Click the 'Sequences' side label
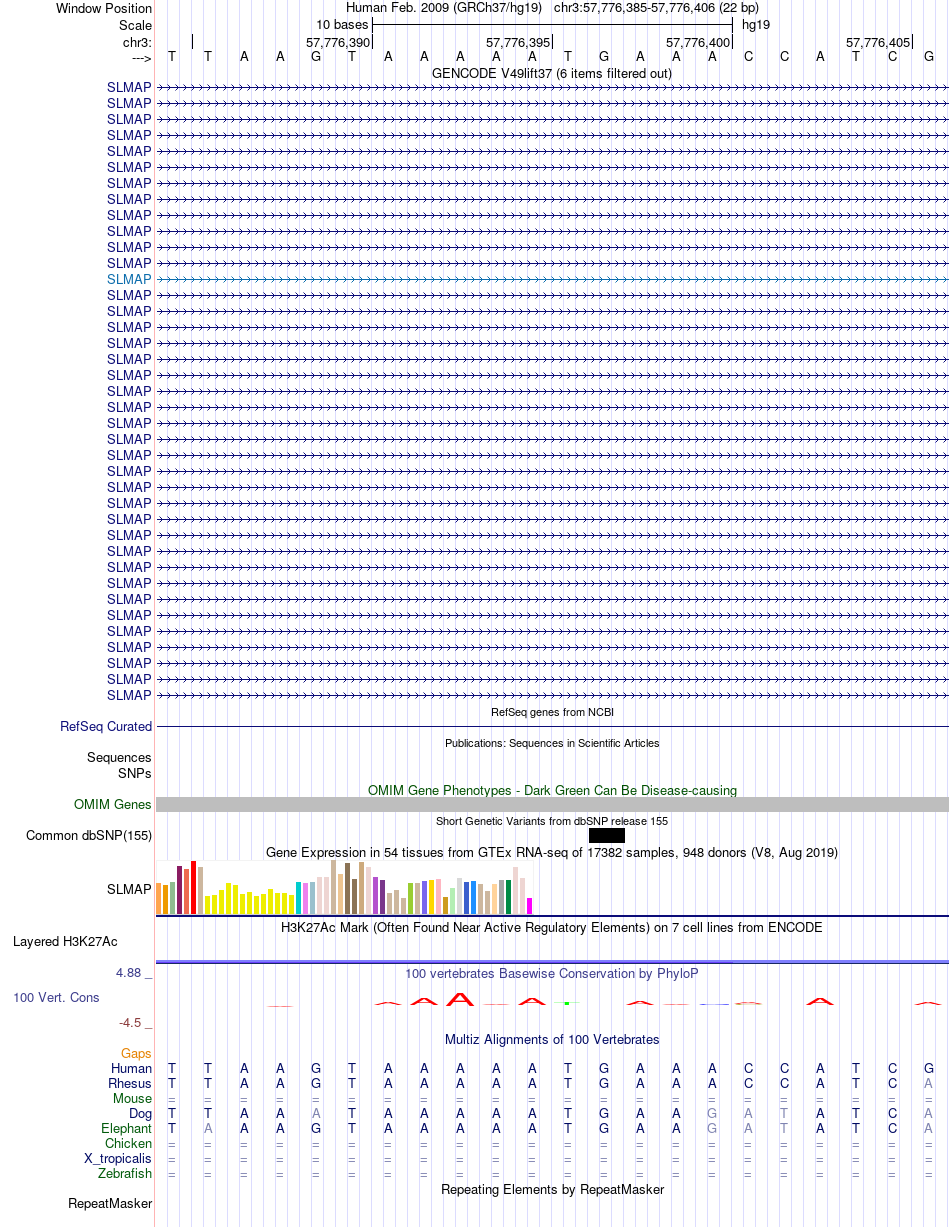The height and width of the screenshot is (1227, 950). pyautogui.click(x=119, y=758)
